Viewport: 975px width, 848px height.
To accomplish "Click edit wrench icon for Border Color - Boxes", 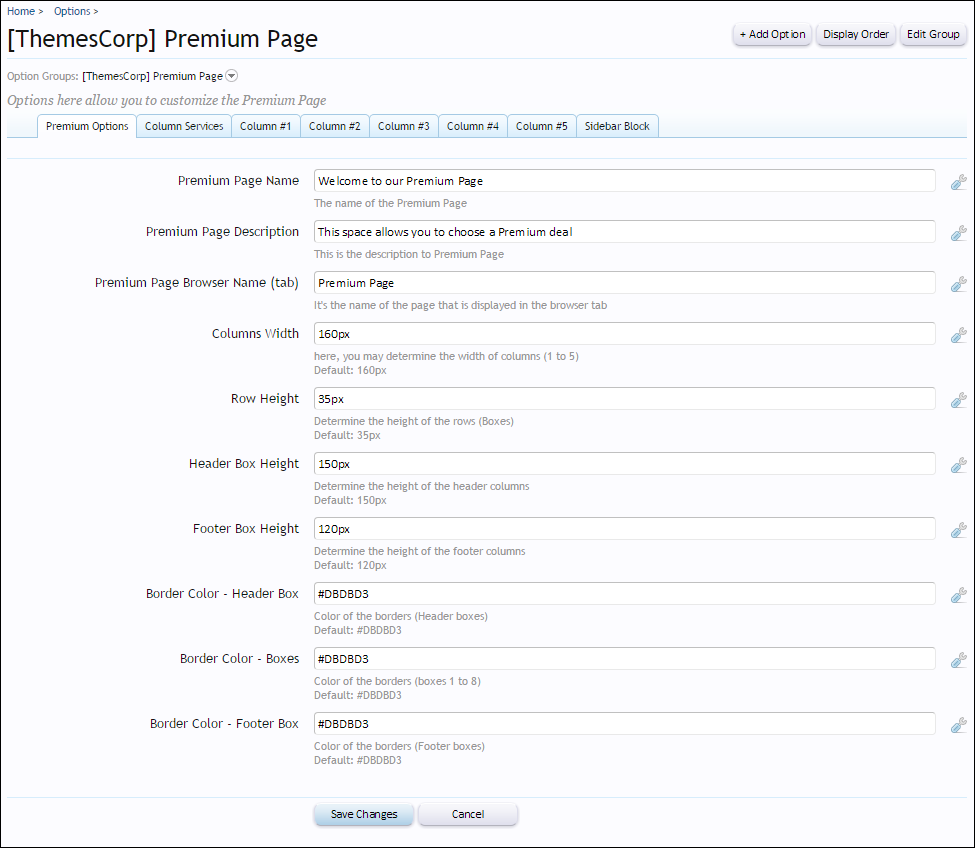I will point(958,660).
